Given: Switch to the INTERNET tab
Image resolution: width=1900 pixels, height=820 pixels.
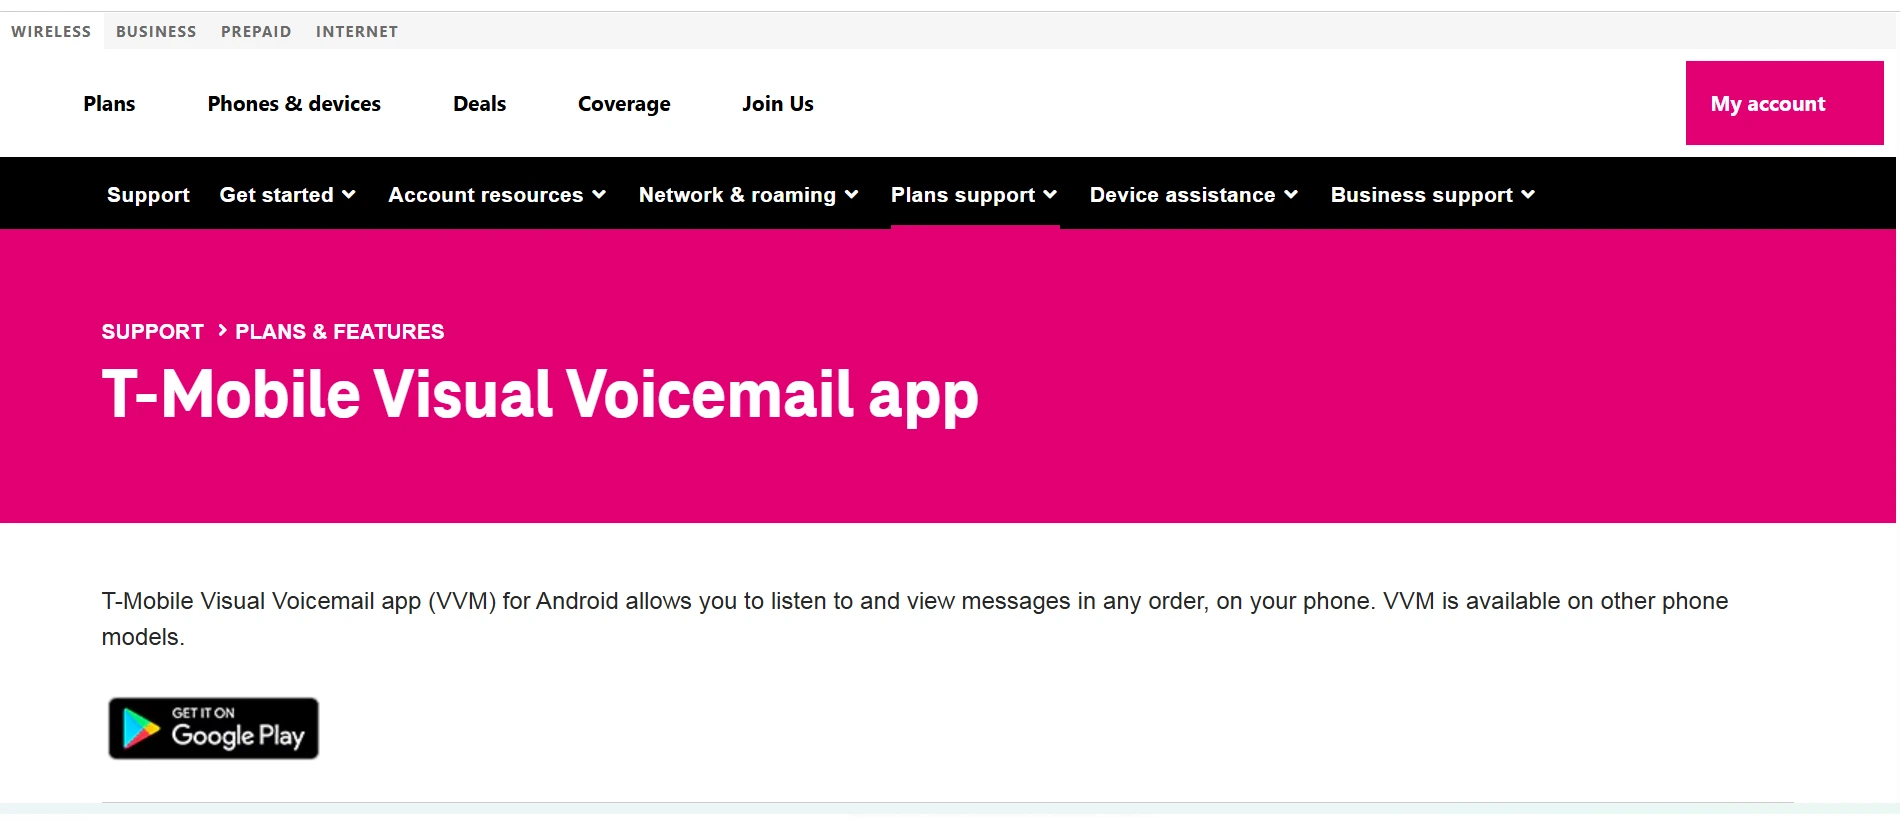Looking at the screenshot, I should 357,31.
